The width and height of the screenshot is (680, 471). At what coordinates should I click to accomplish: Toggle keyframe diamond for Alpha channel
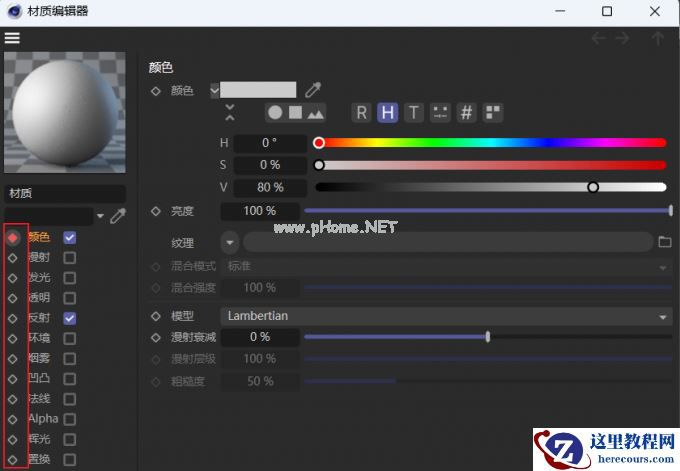[13, 419]
